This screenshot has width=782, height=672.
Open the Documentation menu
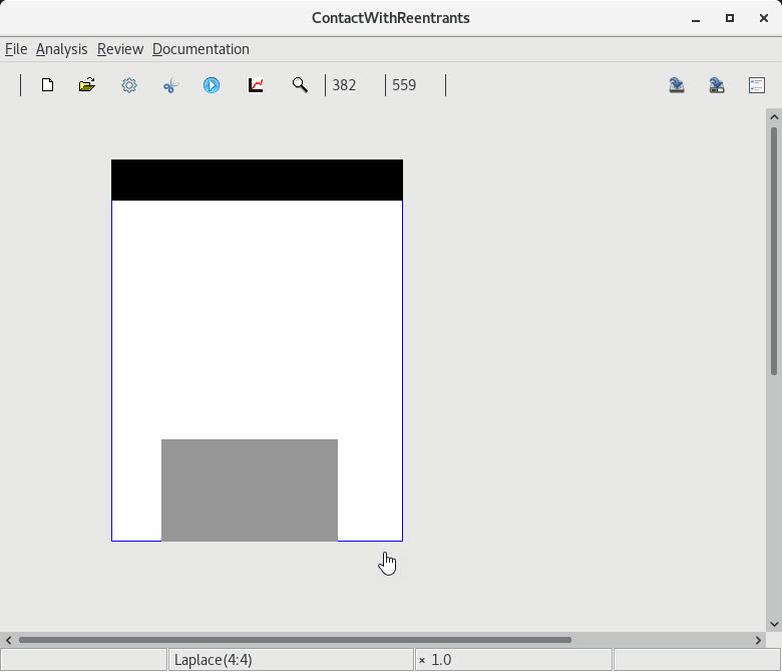200,49
